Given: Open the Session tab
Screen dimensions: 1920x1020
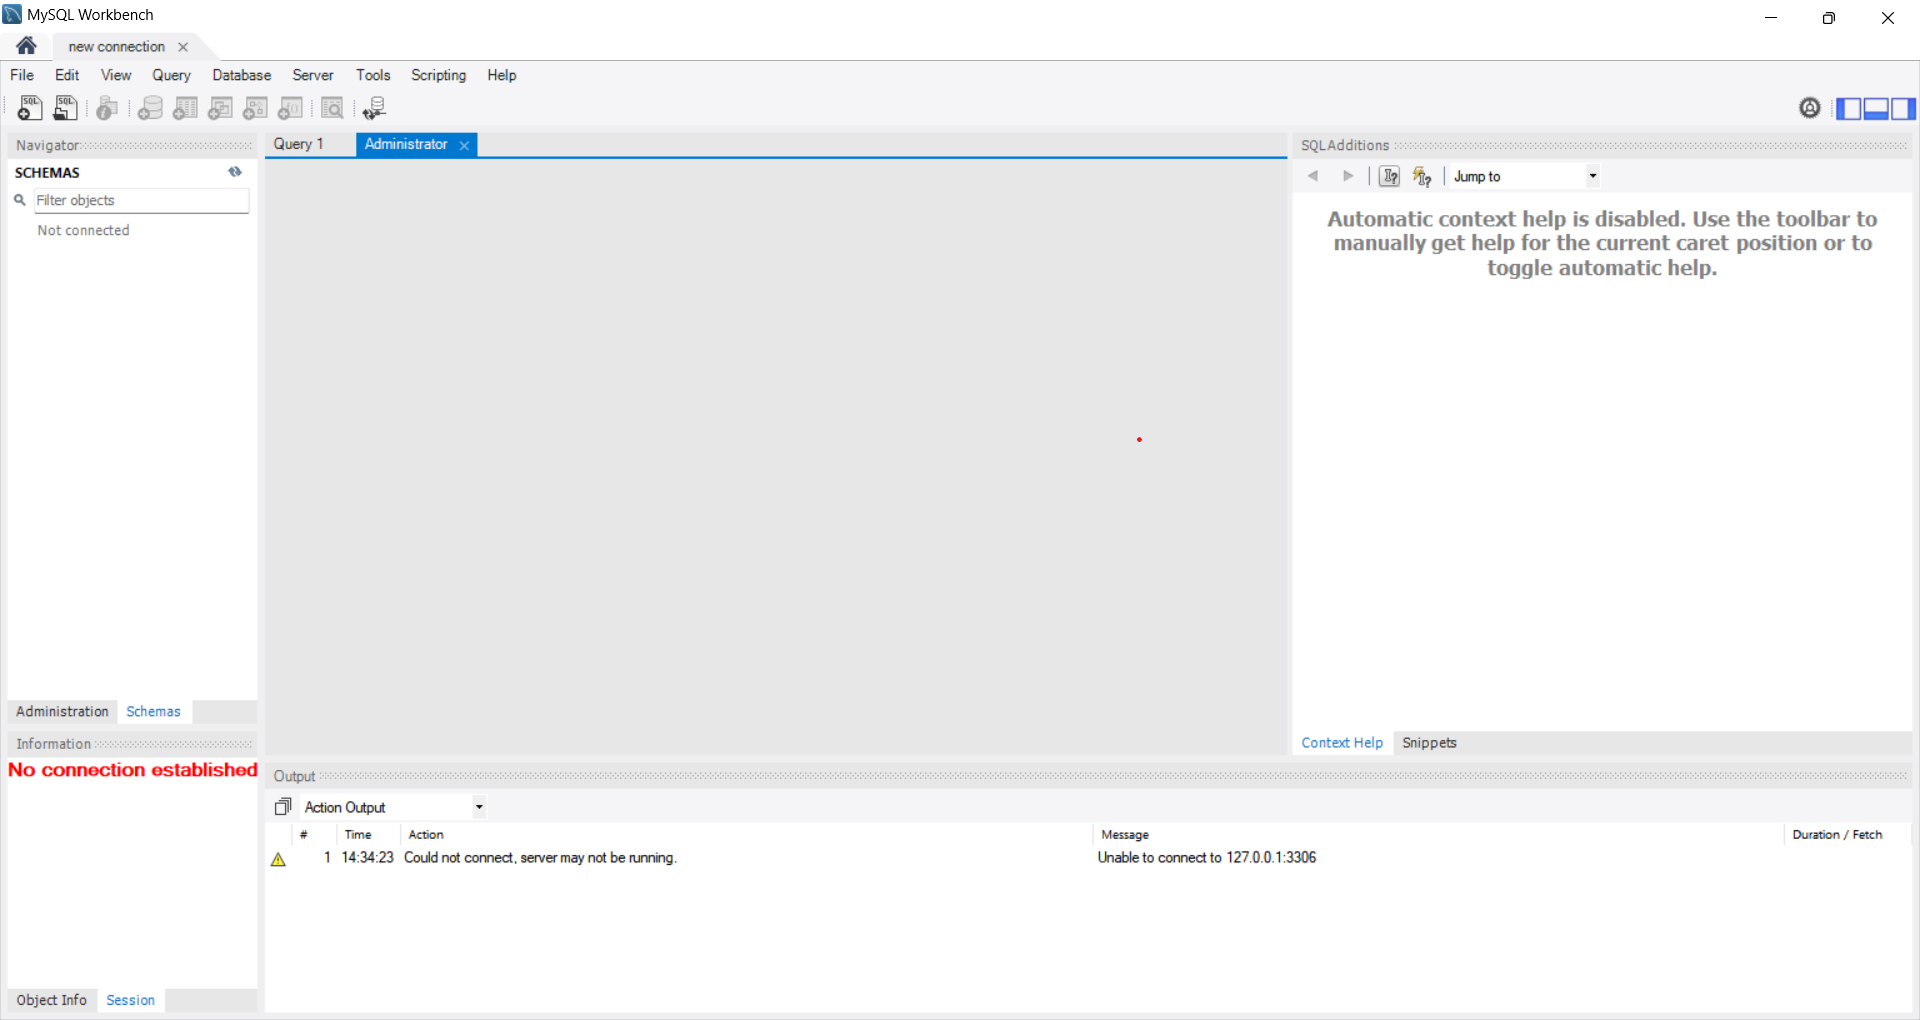Looking at the screenshot, I should point(130,1000).
